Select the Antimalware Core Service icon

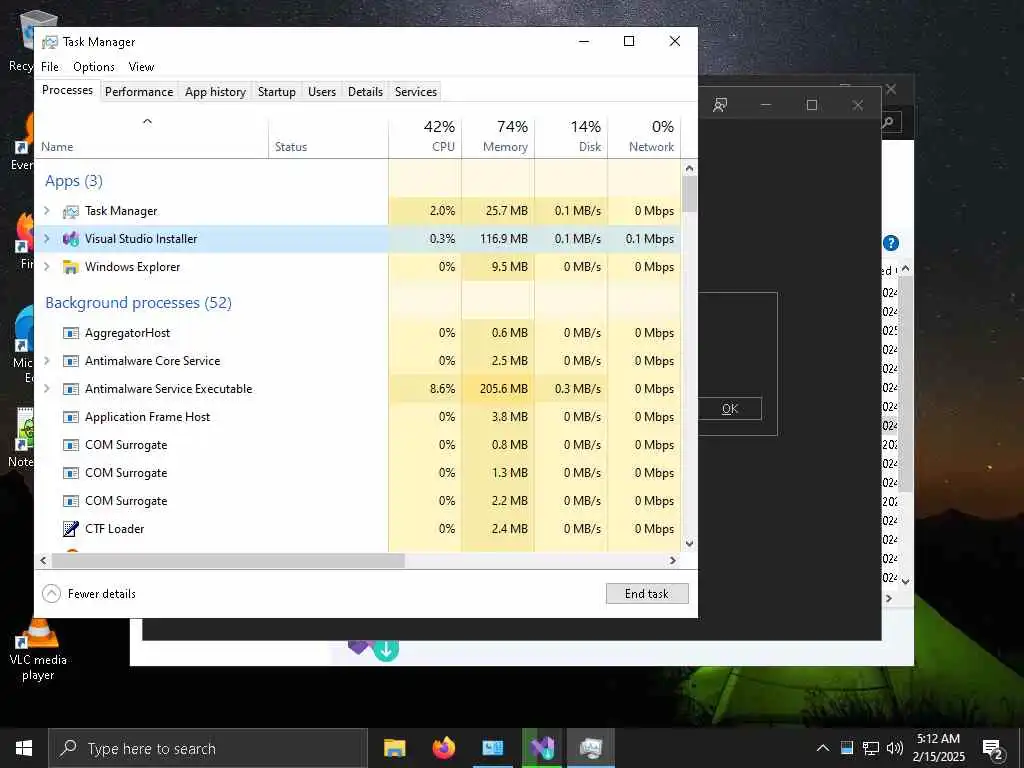tap(71, 361)
